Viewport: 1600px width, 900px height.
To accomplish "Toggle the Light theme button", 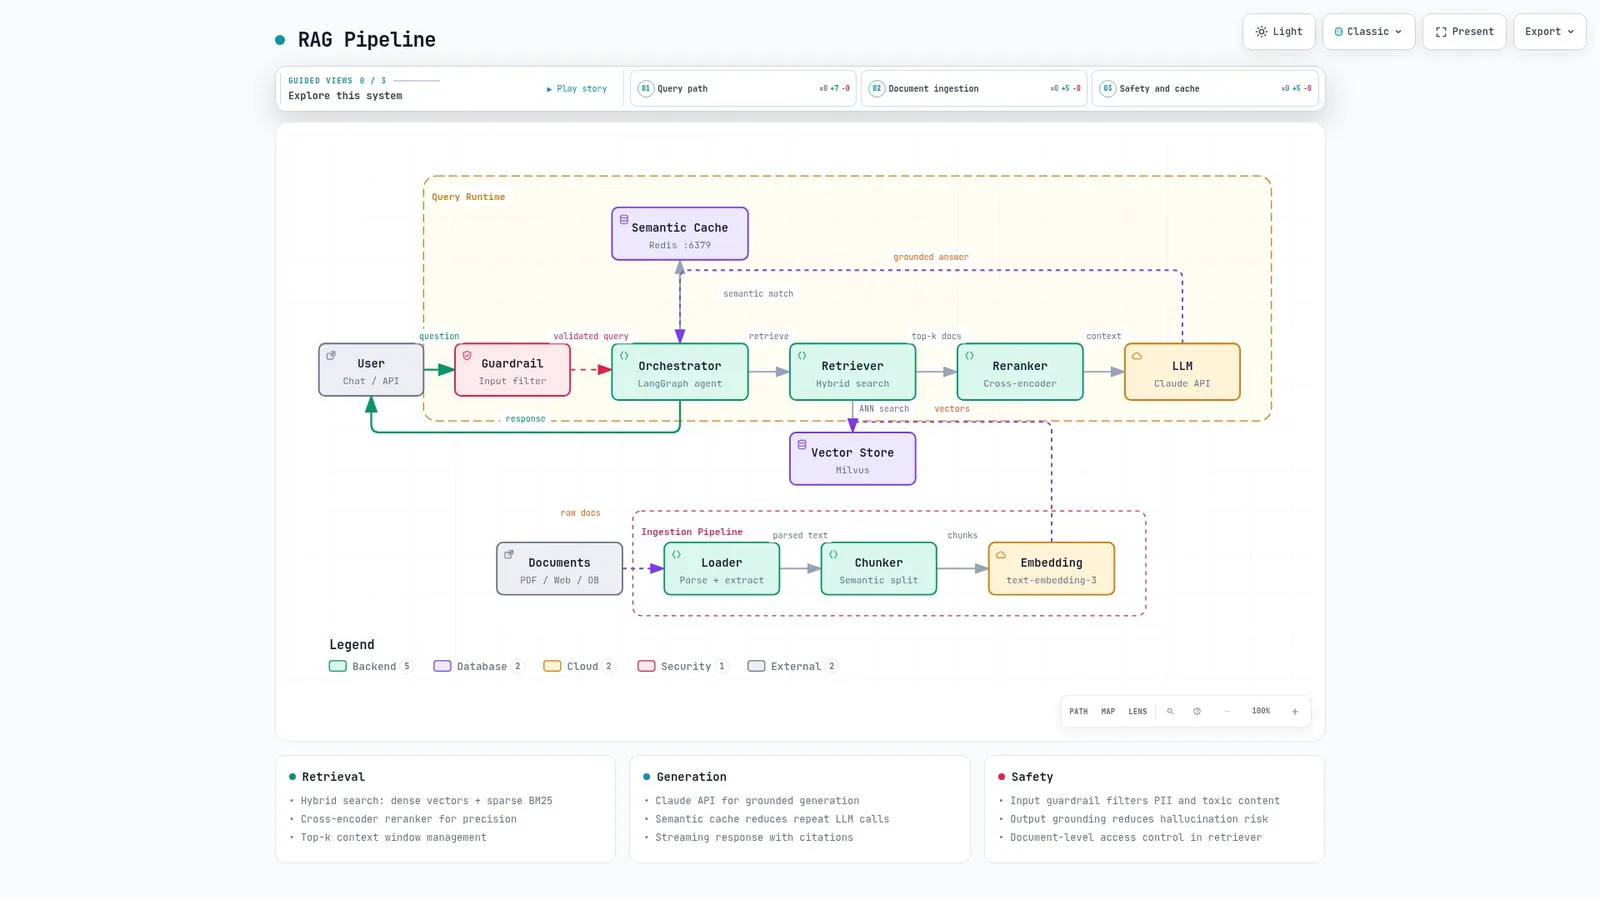I will point(1279,32).
